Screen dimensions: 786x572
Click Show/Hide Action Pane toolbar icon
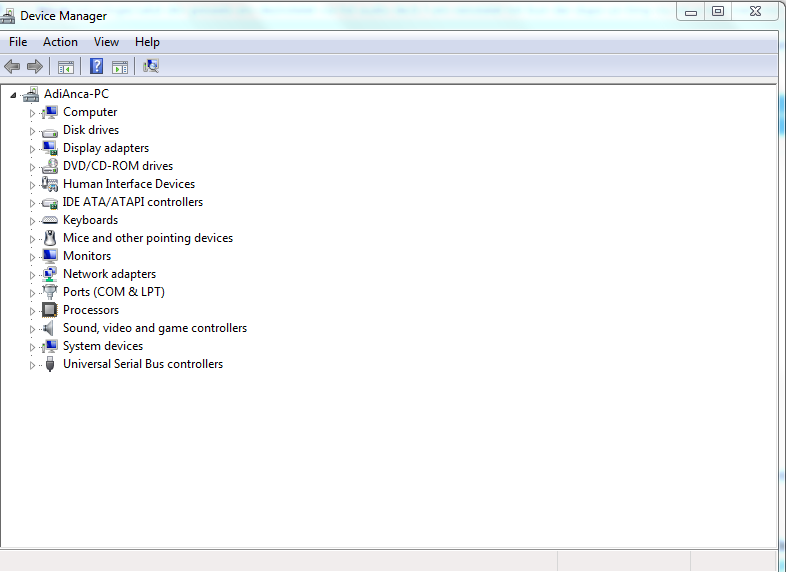click(120, 66)
